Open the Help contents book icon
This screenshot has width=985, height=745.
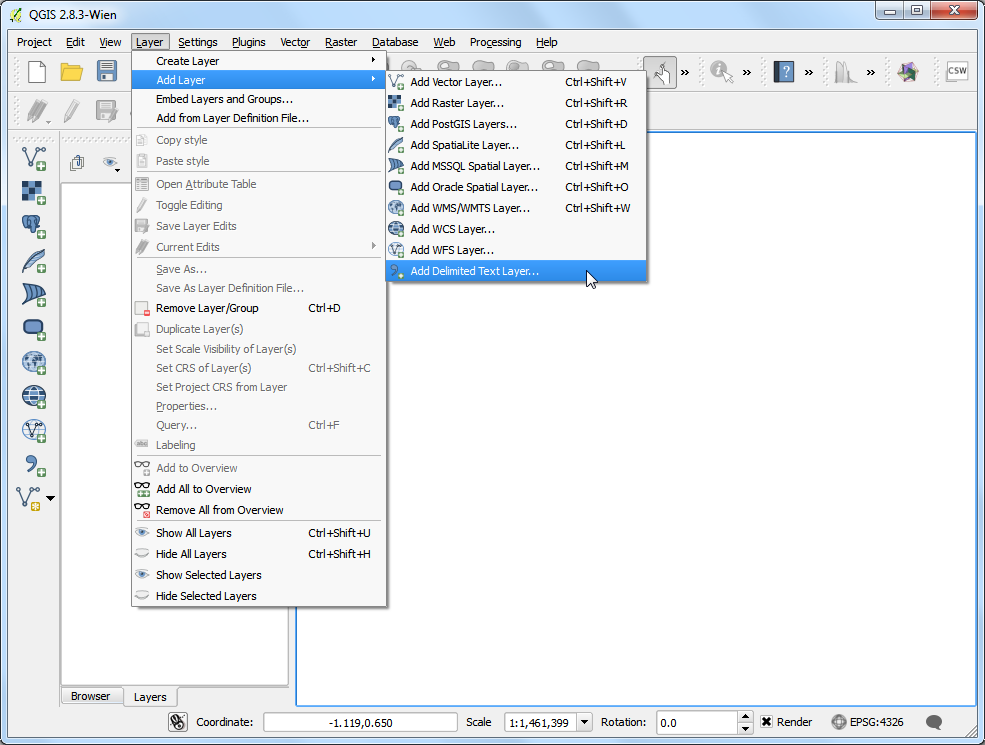coord(783,72)
